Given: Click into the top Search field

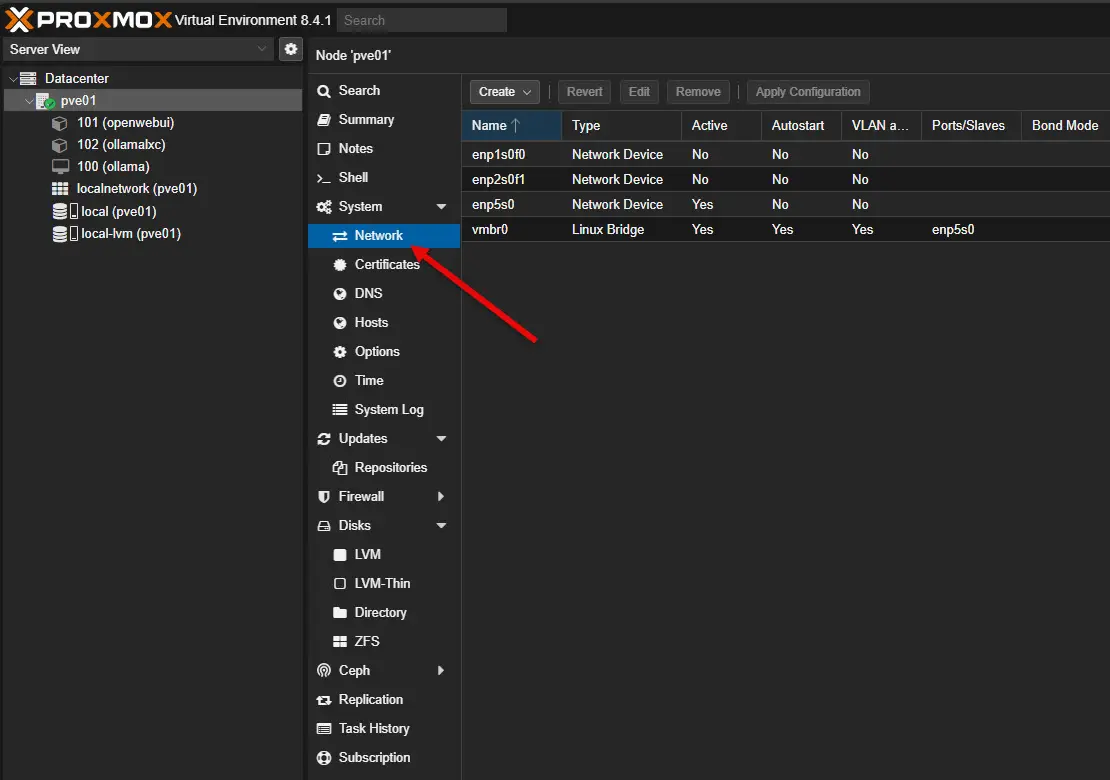Looking at the screenshot, I should click(422, 20).
